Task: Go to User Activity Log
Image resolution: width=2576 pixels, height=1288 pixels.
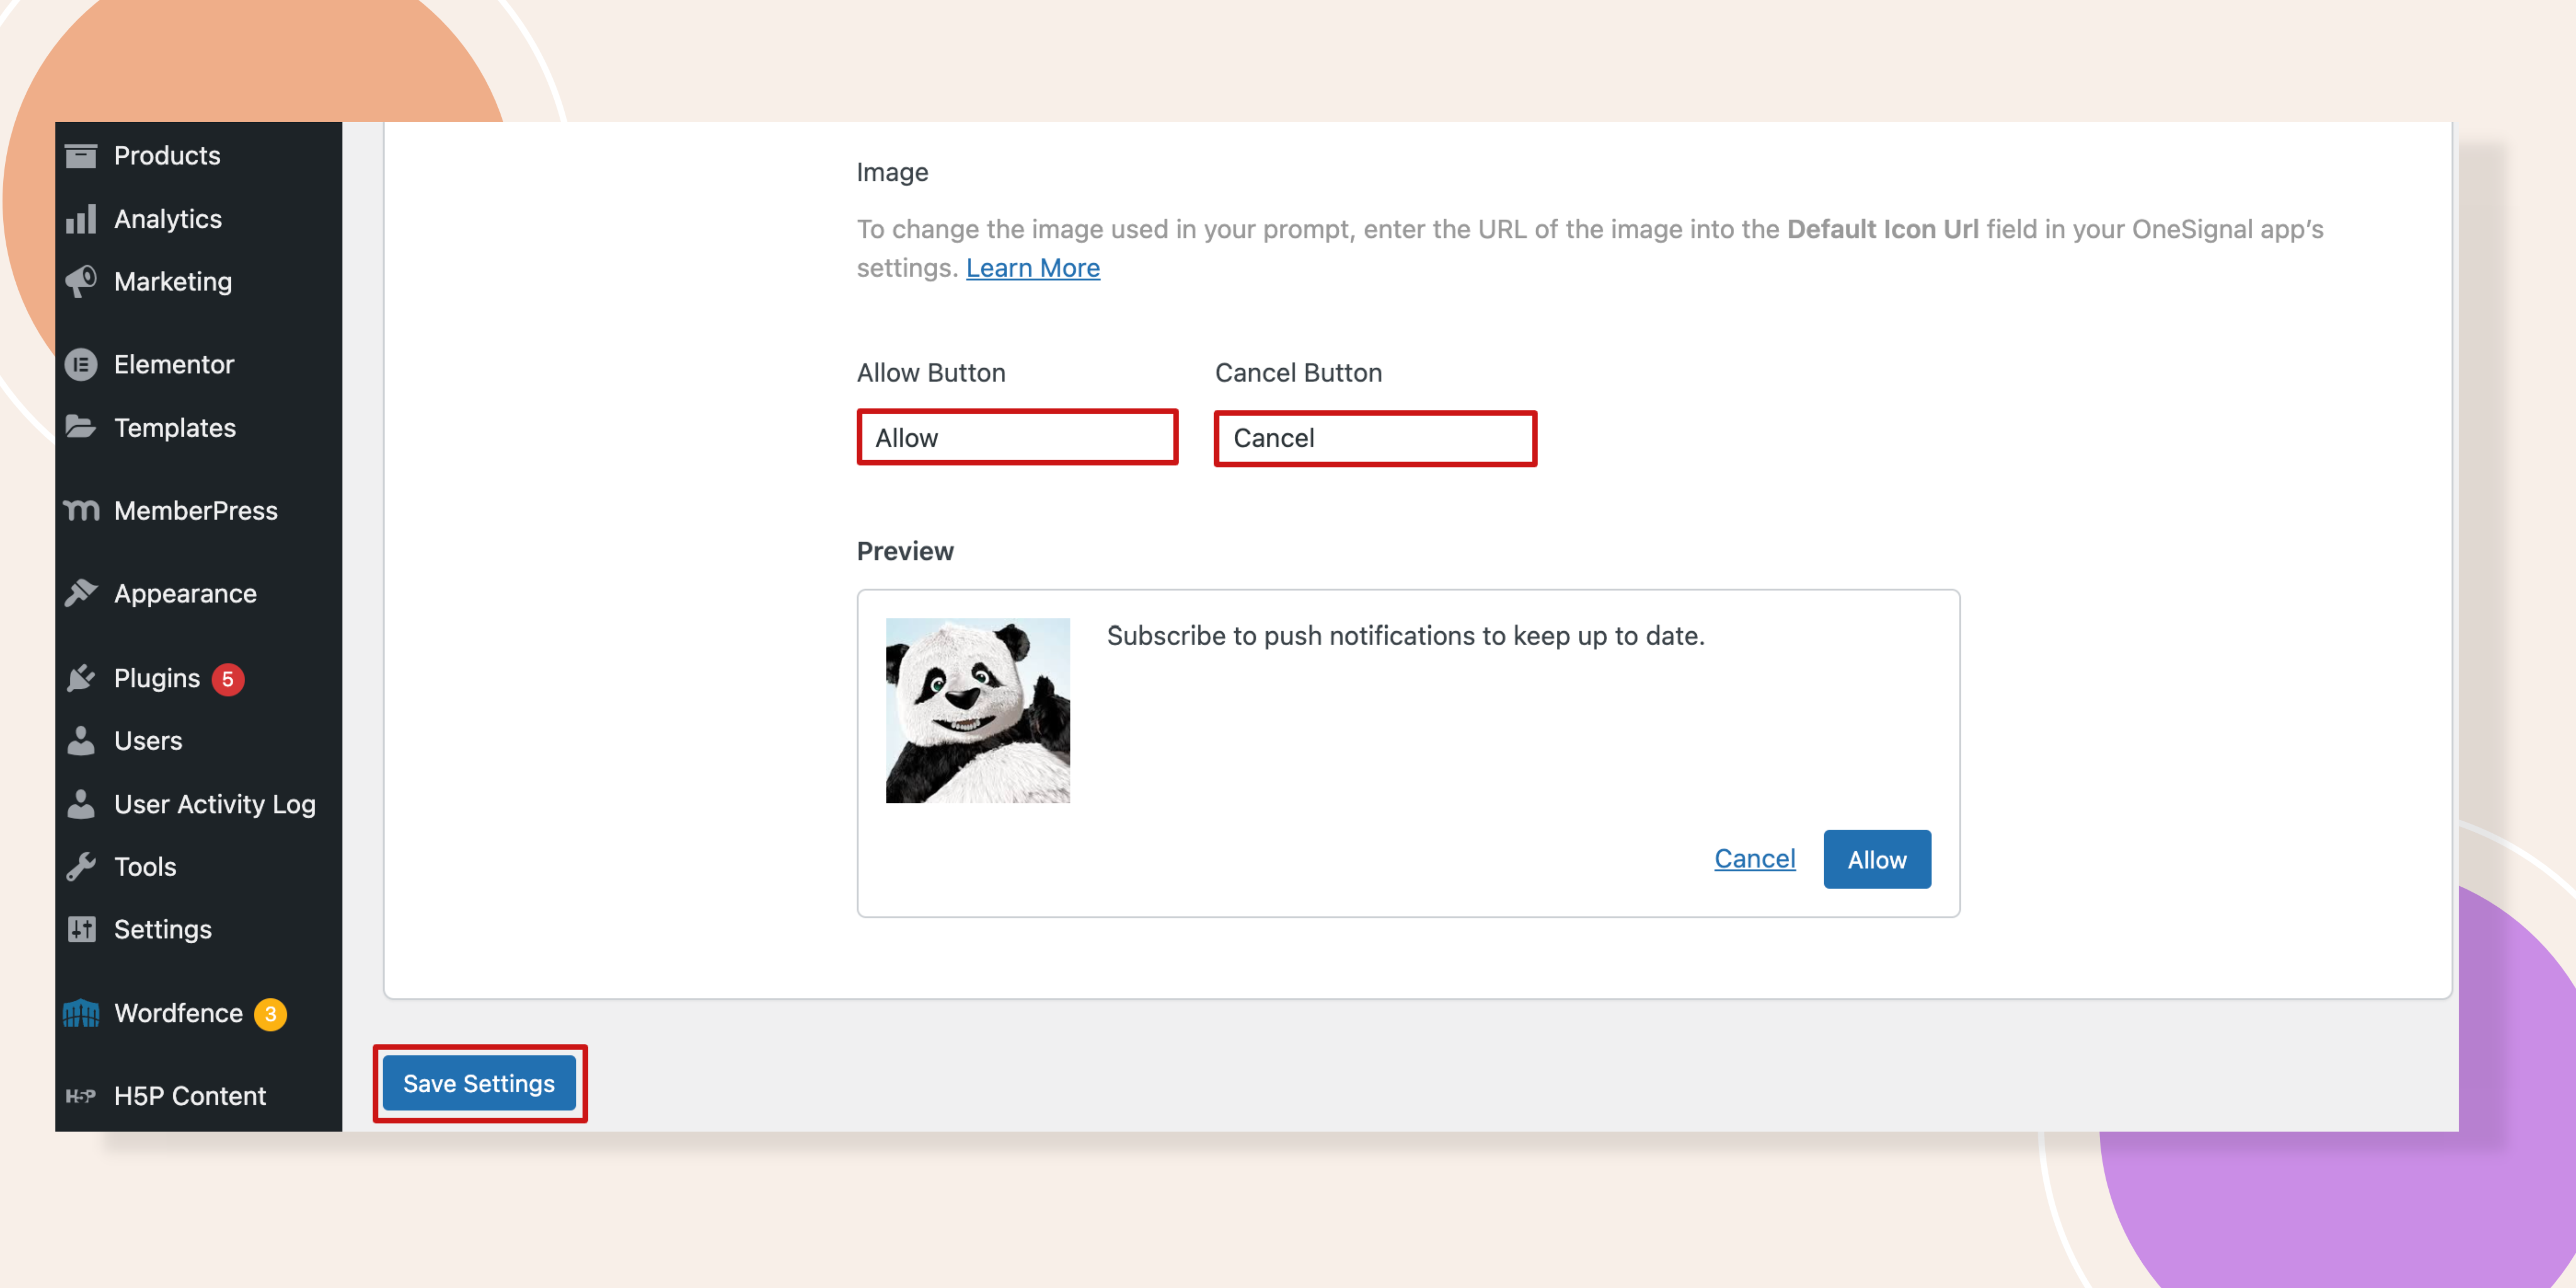Action: click(214, 804)
